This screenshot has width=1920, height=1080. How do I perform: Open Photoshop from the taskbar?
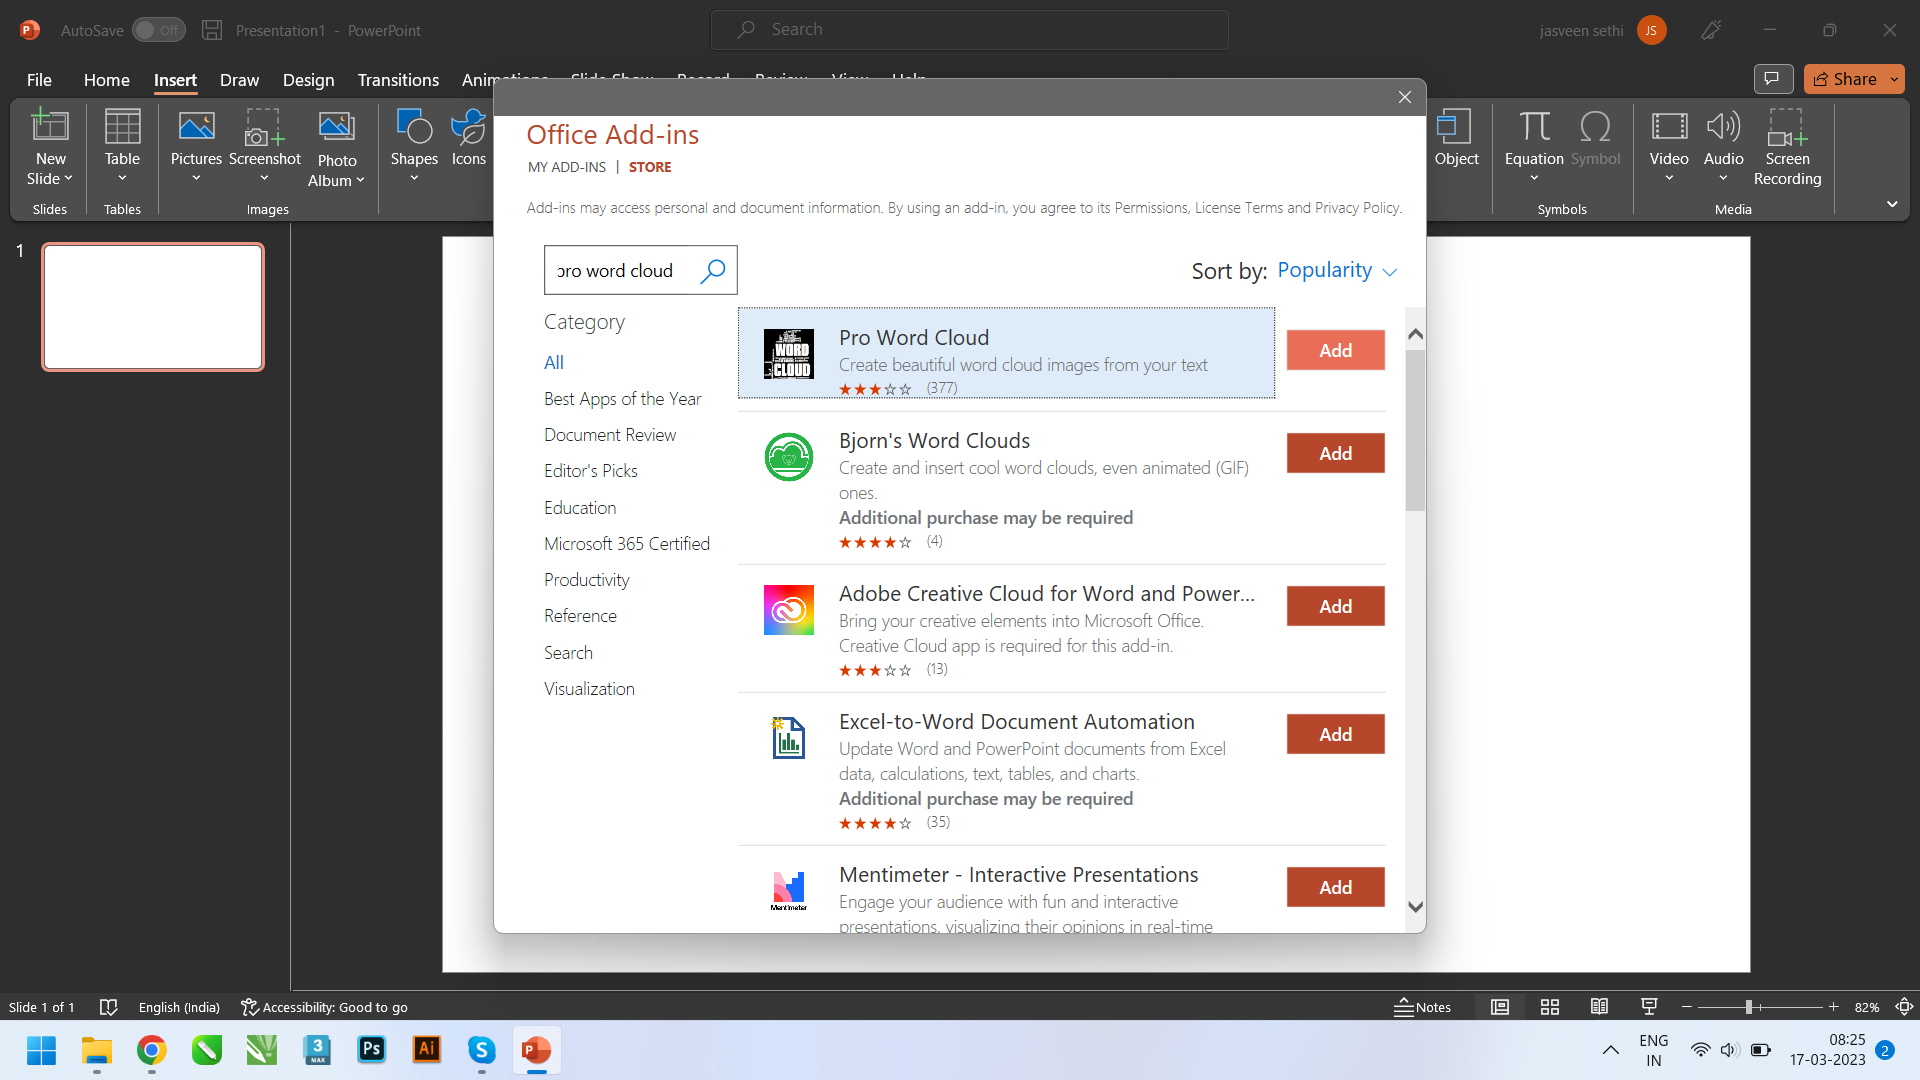(371, 1050)
